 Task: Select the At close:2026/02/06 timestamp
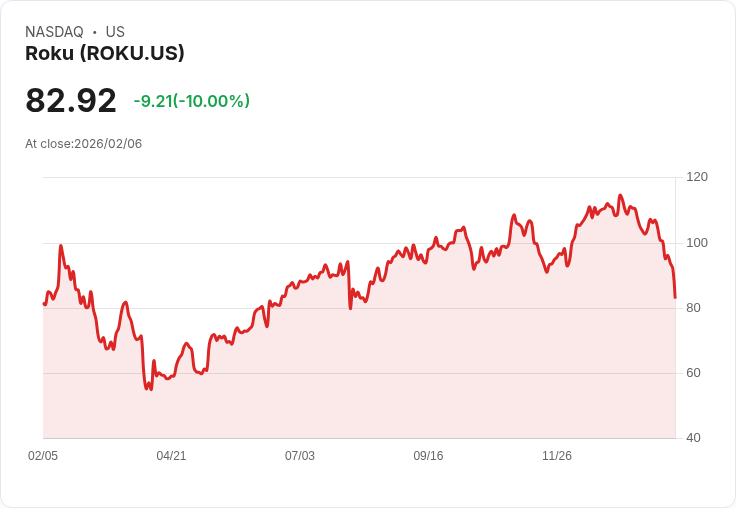point(84,144)
